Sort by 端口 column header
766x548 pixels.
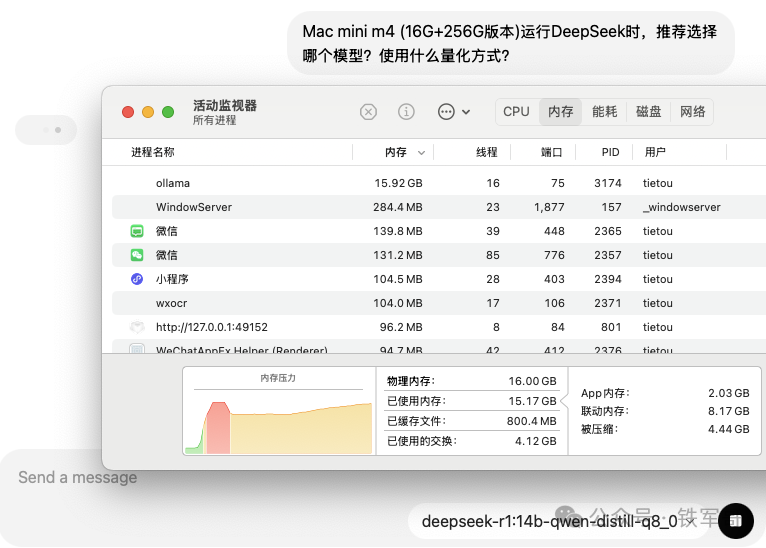(551, 152)
